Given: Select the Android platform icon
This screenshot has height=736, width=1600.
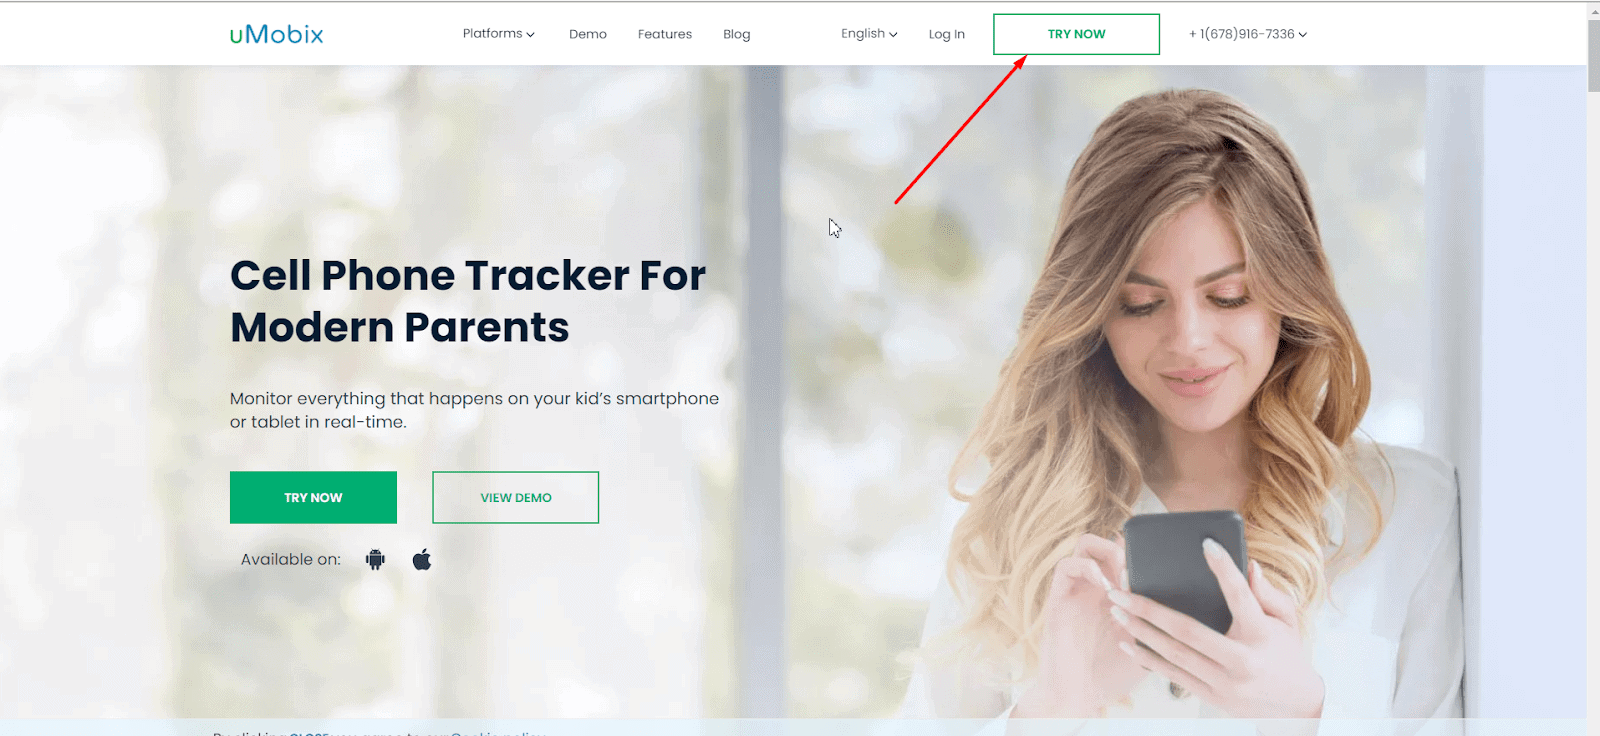Looking at the screenshot, I should (375, 560).
